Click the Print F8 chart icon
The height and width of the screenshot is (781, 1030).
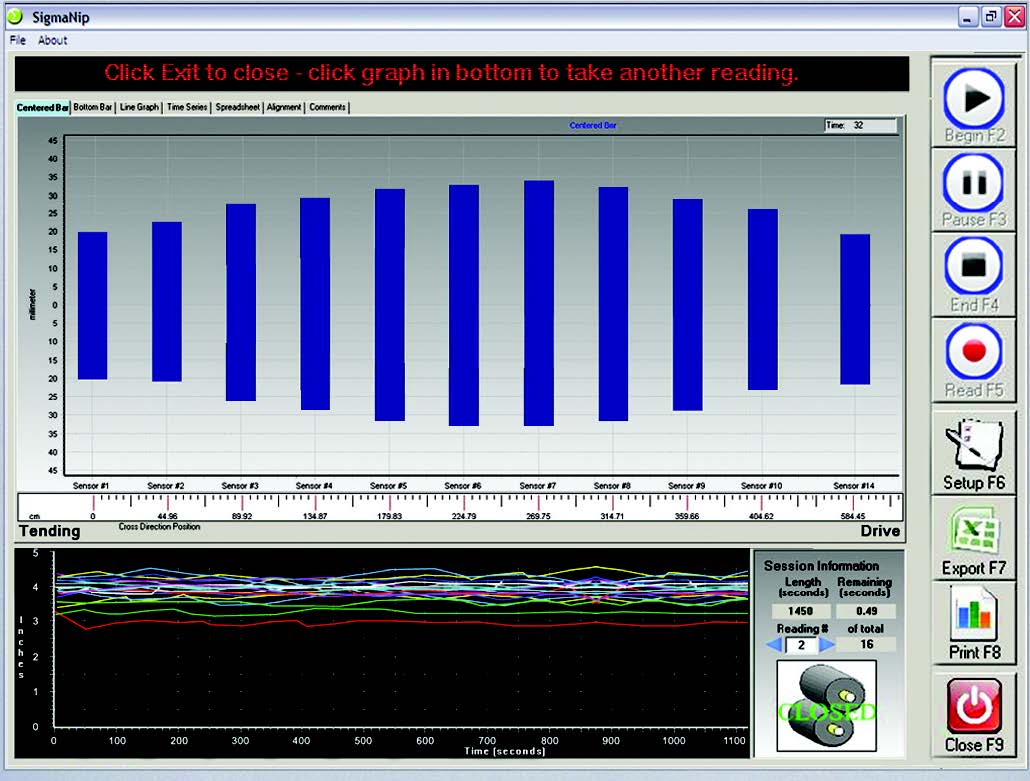(973, 615)
